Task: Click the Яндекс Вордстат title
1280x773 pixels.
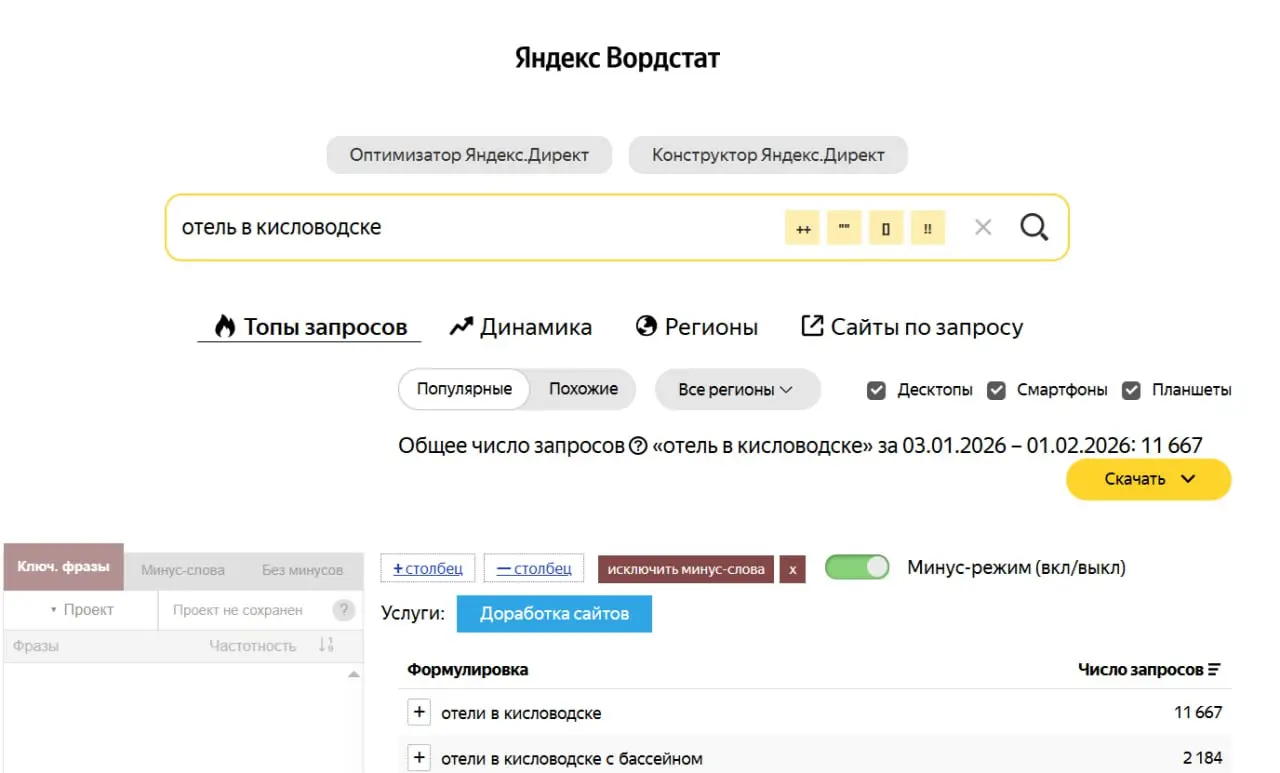Action: tap(617, 58)
